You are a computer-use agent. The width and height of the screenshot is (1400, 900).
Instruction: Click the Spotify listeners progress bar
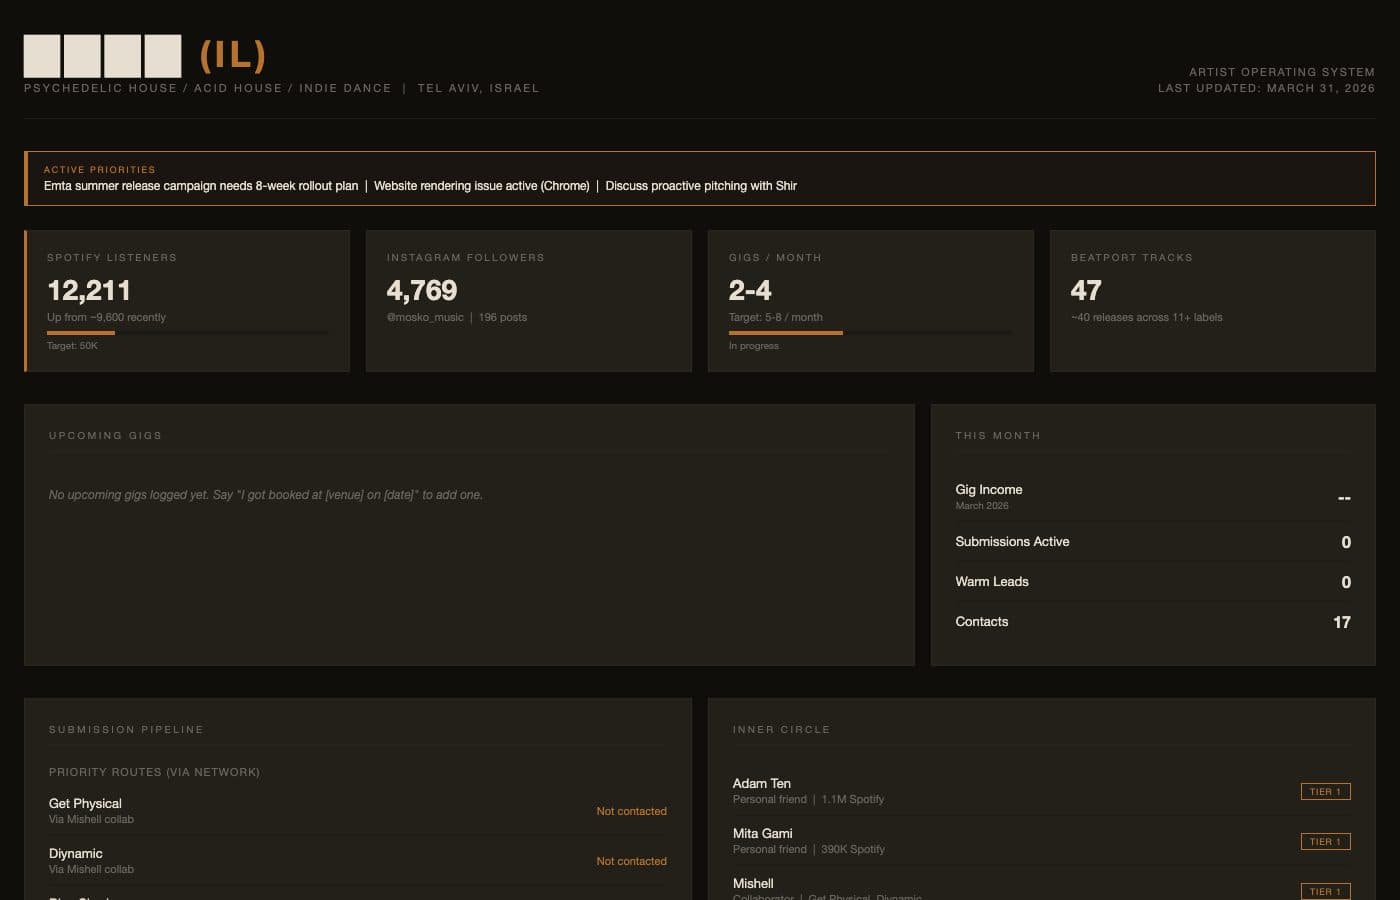[x=187, y=333]
